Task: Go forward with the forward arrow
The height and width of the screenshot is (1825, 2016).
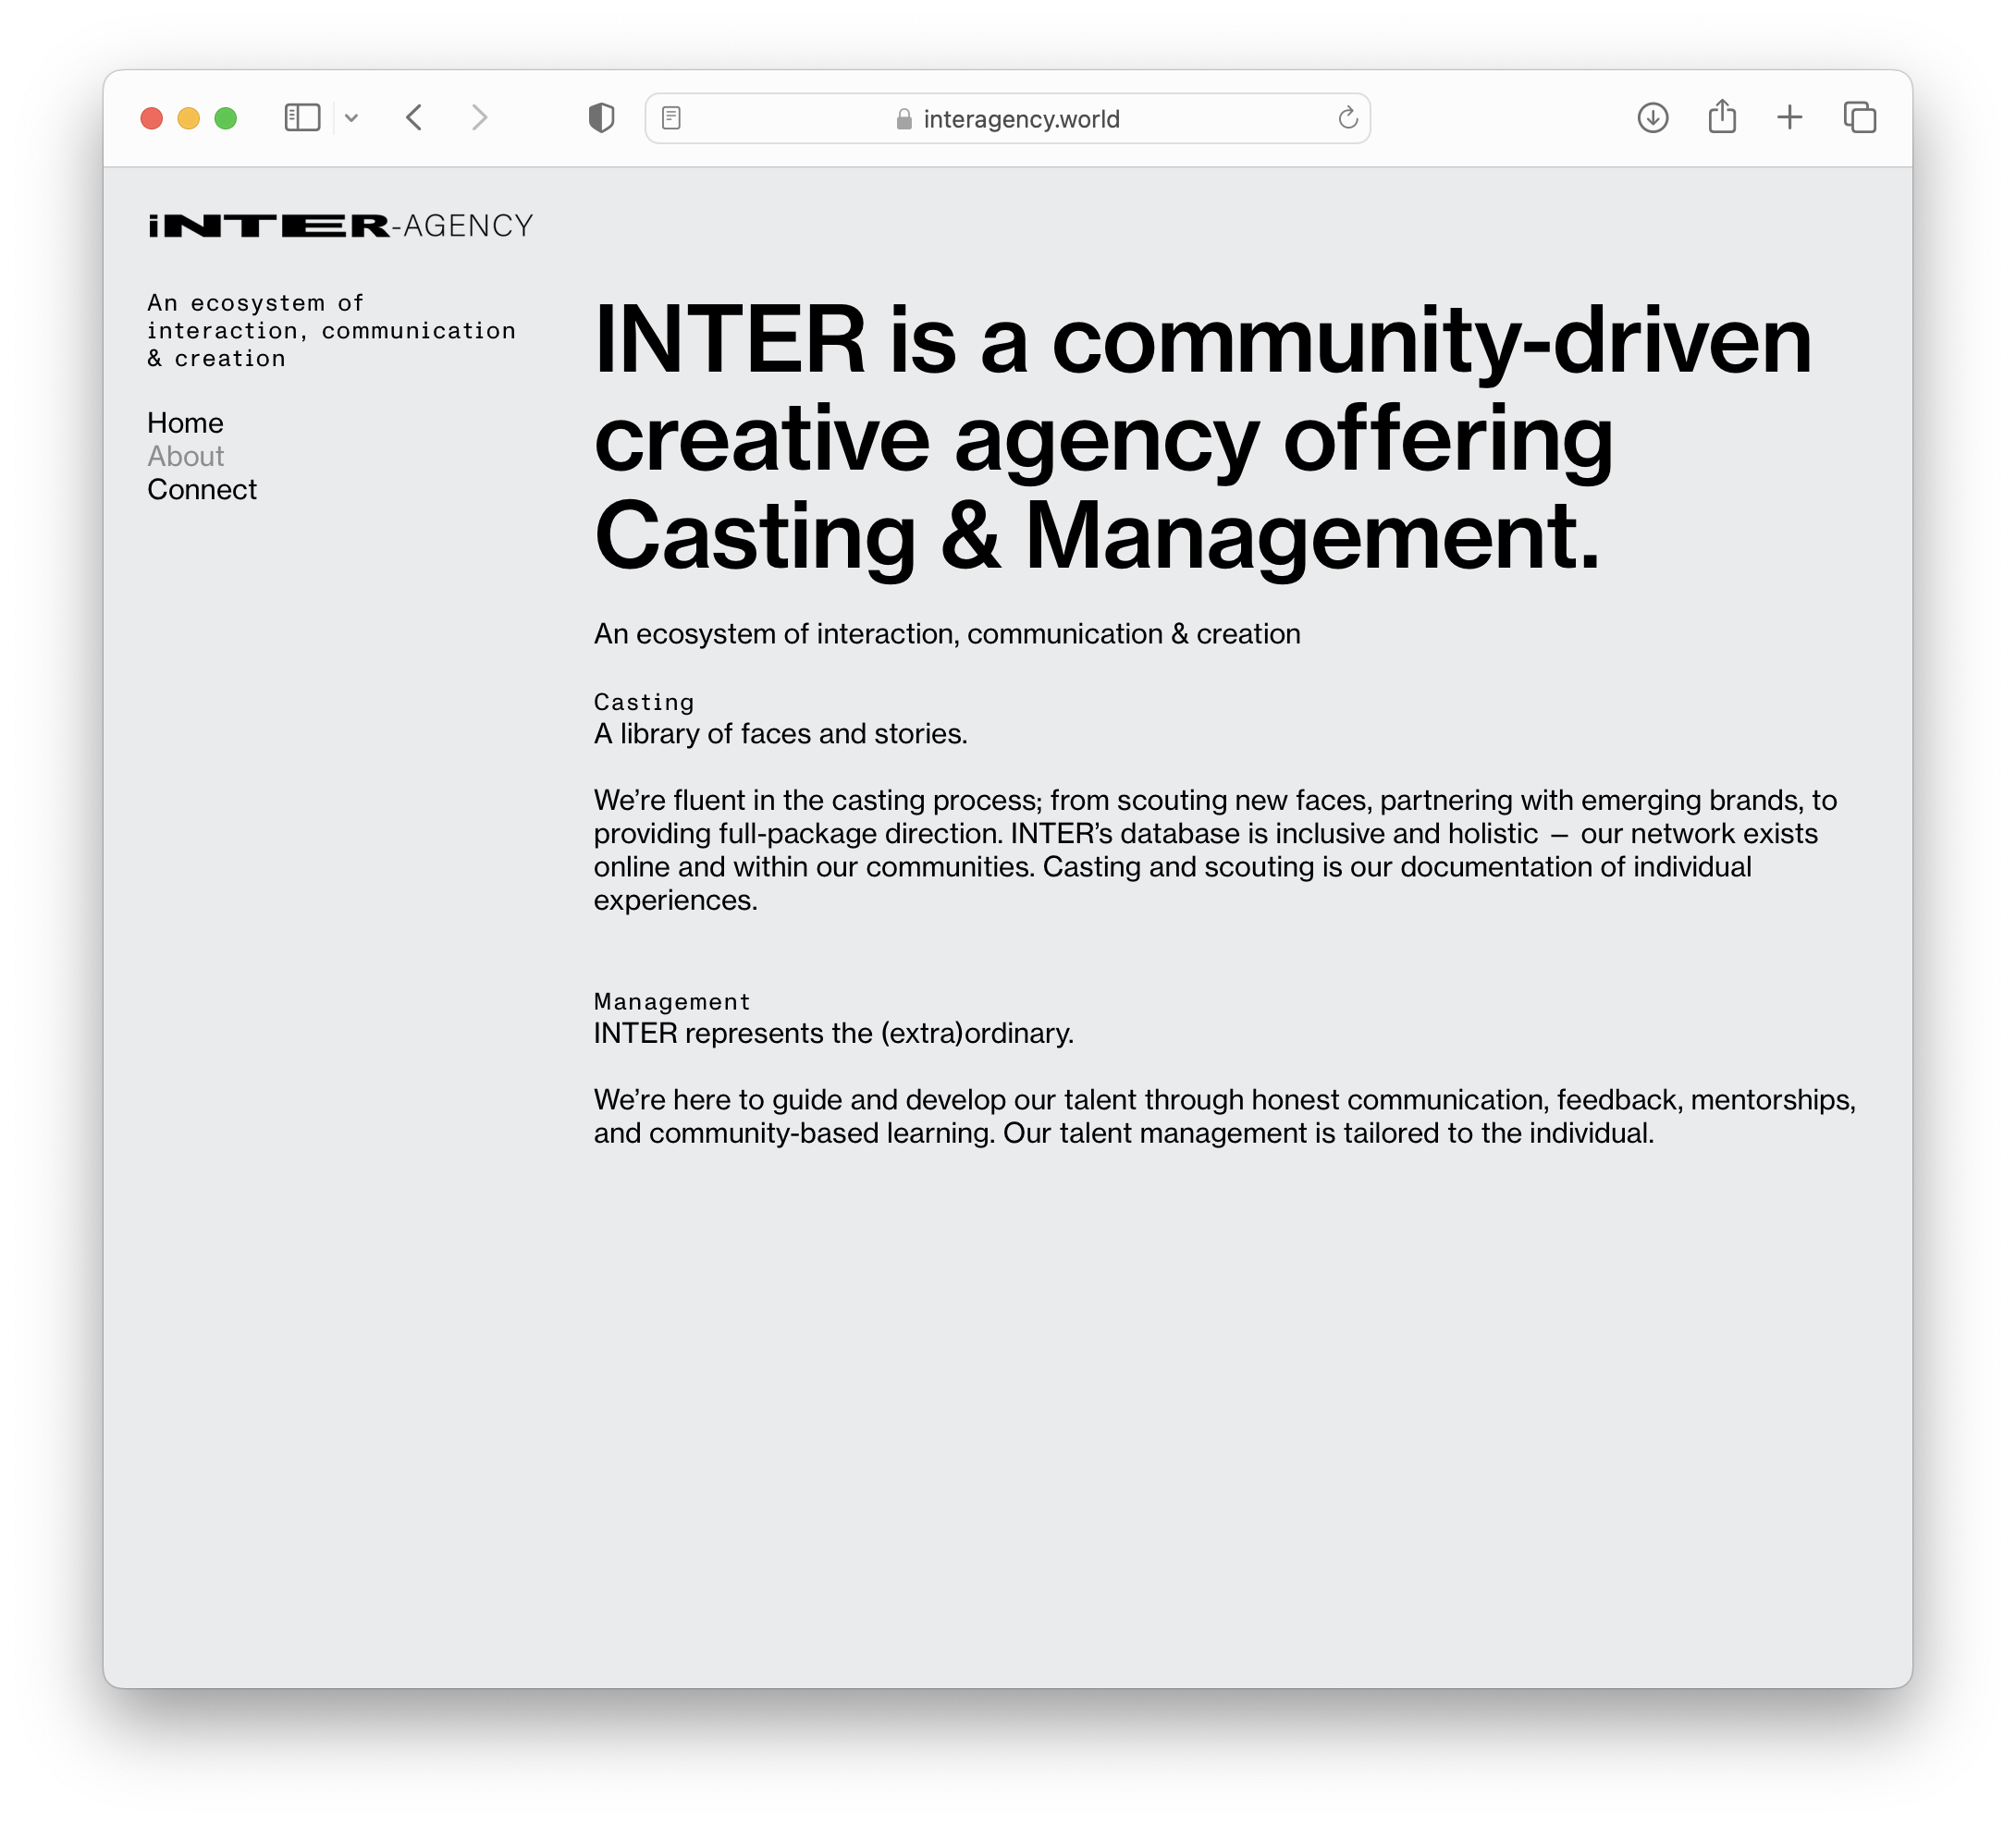Action: pos(480,118)
